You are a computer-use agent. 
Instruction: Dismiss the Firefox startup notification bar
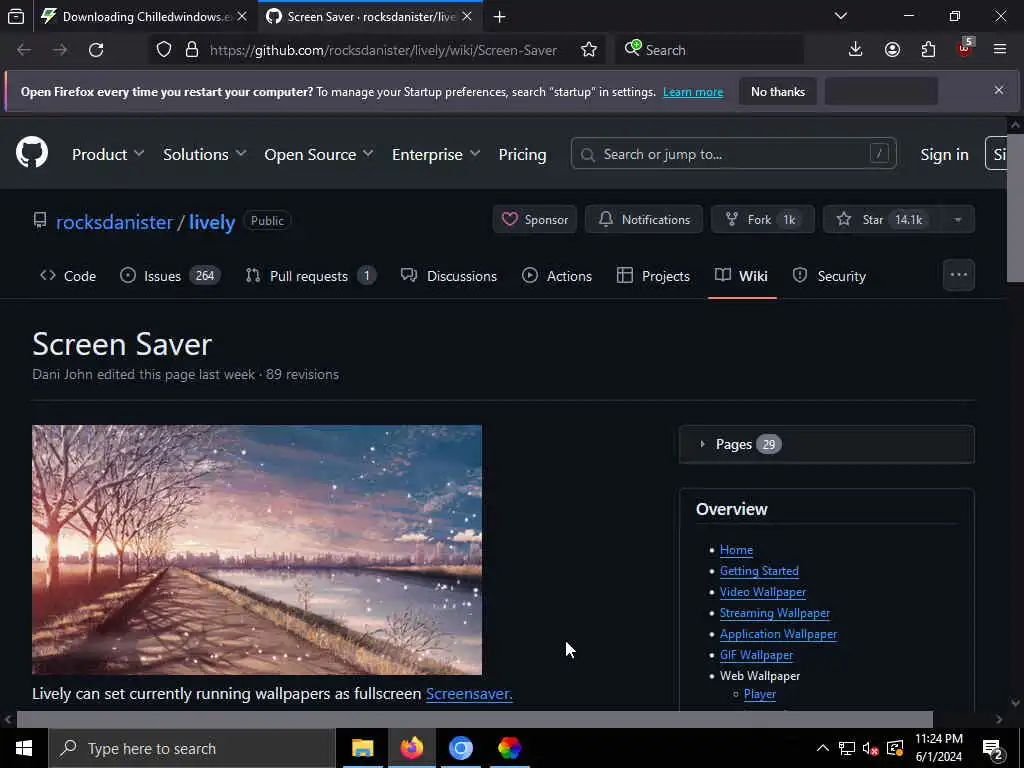pyautogui.click(x=999, y=90)
